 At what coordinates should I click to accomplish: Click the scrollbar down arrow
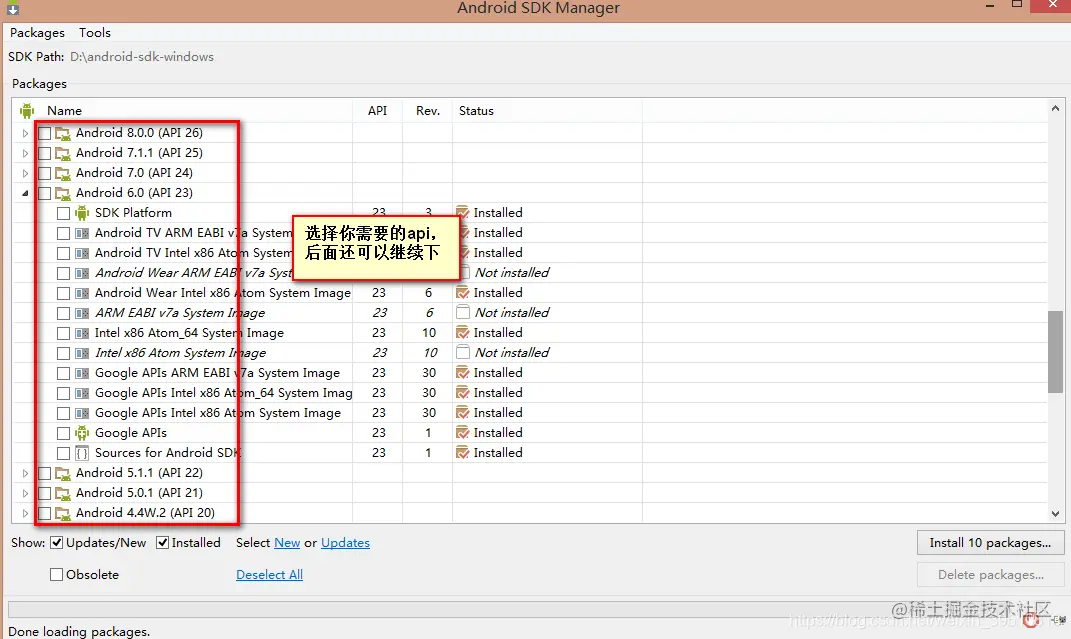1055,514
